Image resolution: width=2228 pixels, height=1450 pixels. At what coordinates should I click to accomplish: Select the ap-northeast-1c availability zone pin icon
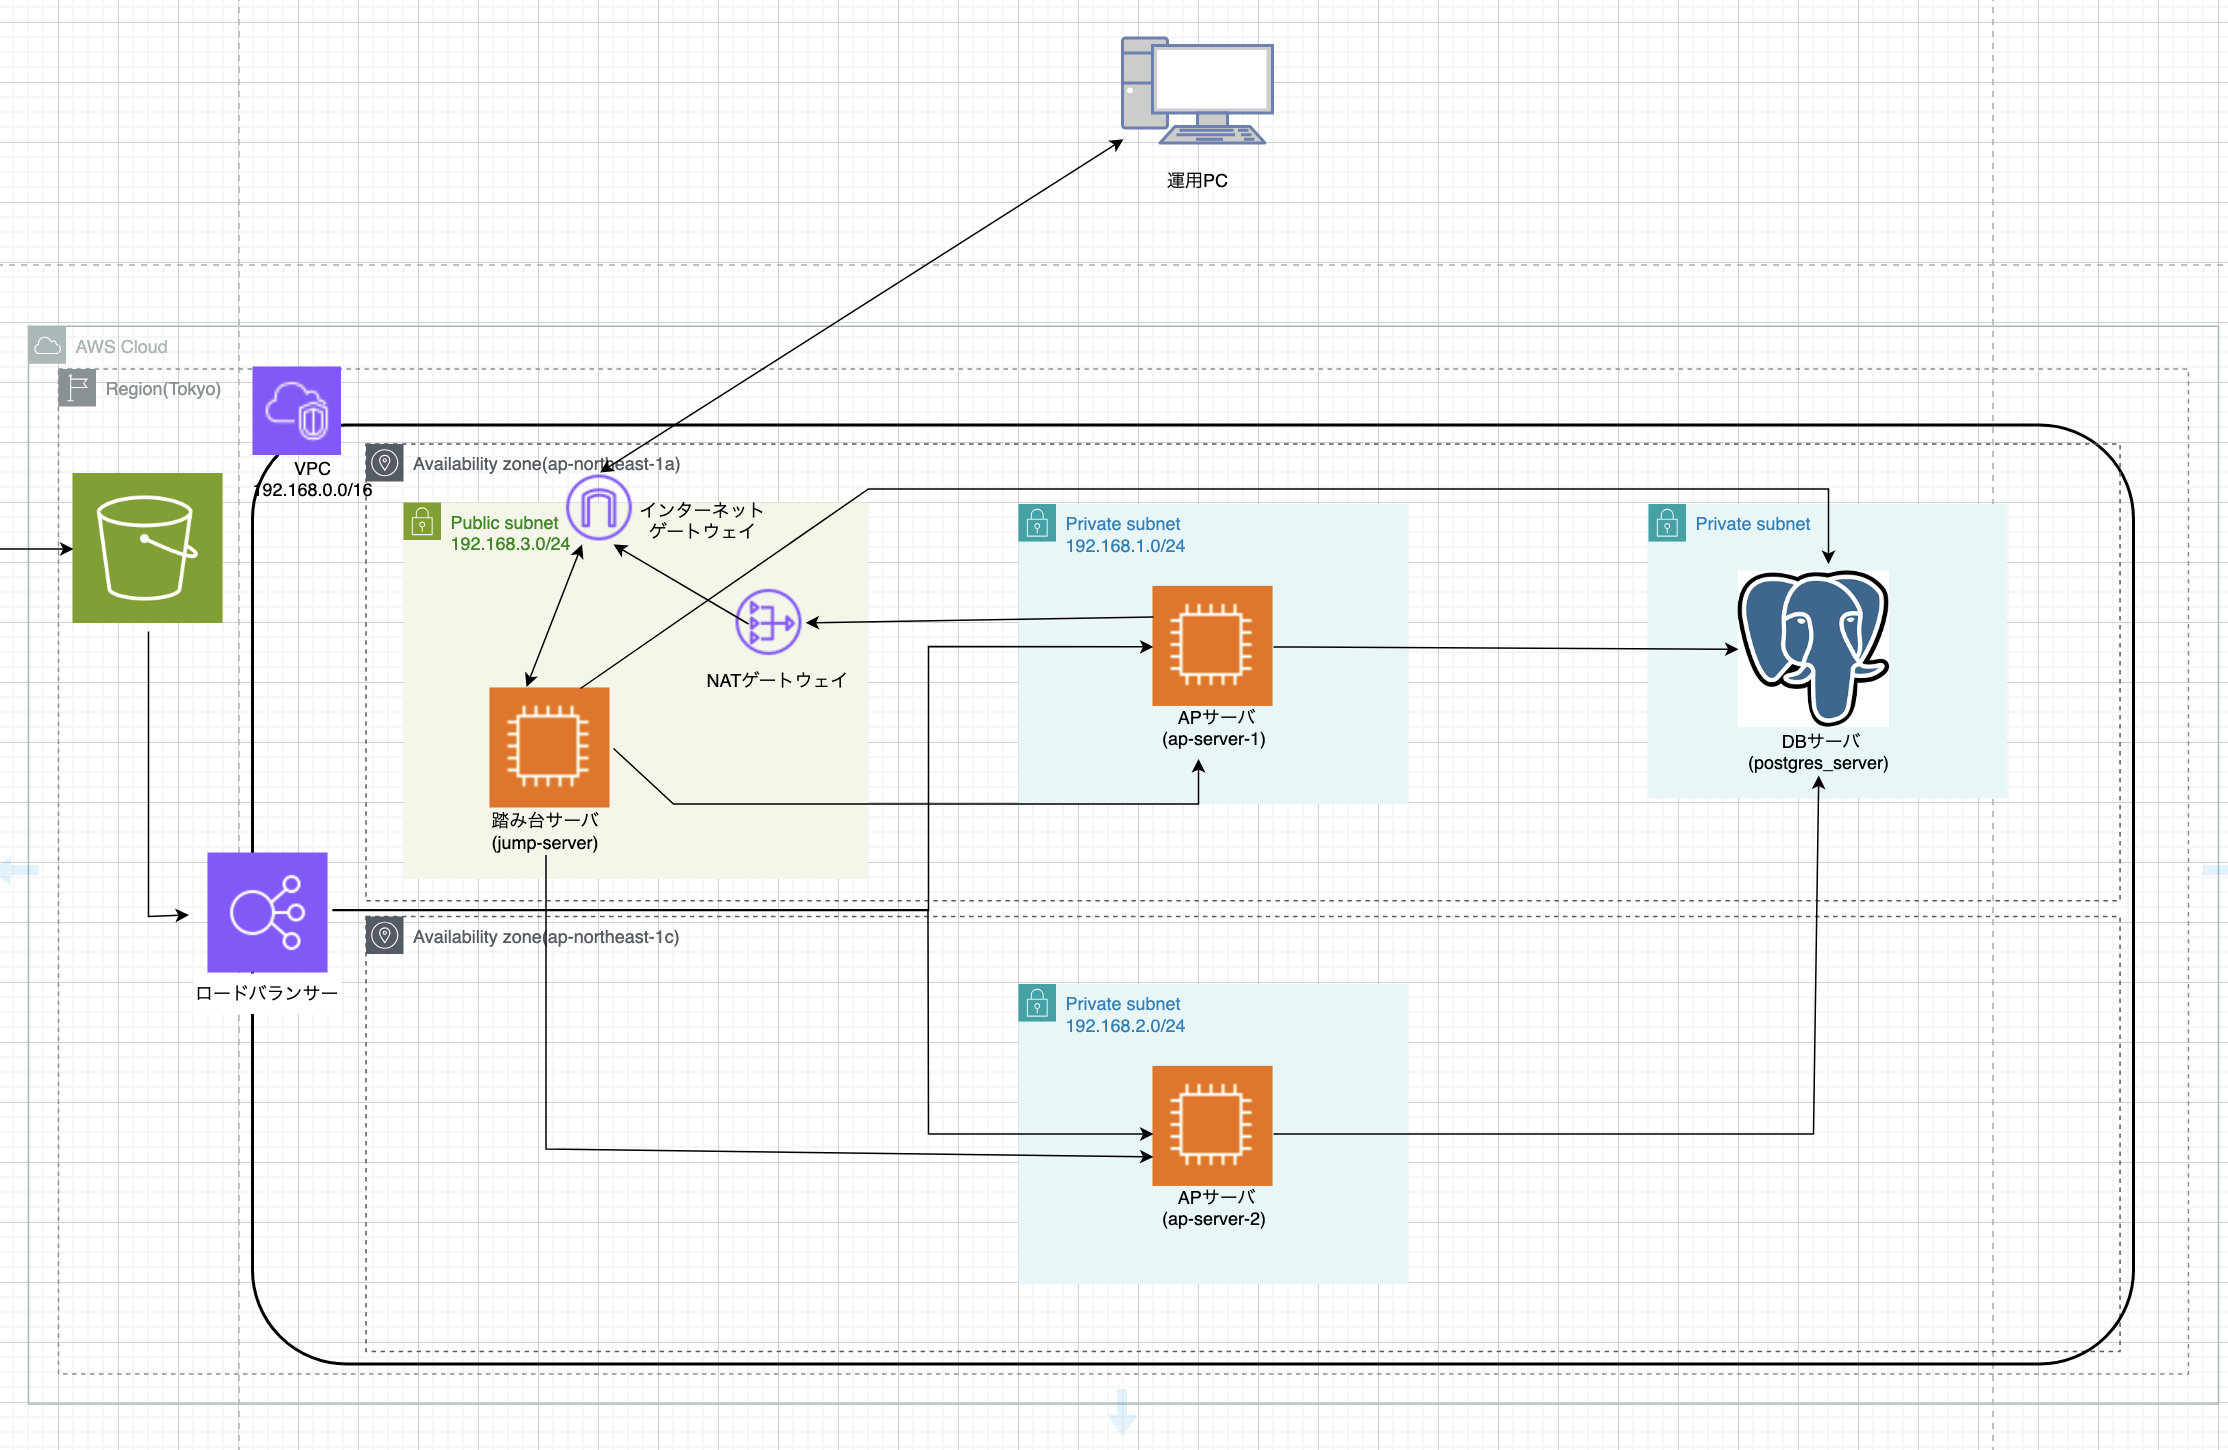pyautogui.click(x=385, y=936)
